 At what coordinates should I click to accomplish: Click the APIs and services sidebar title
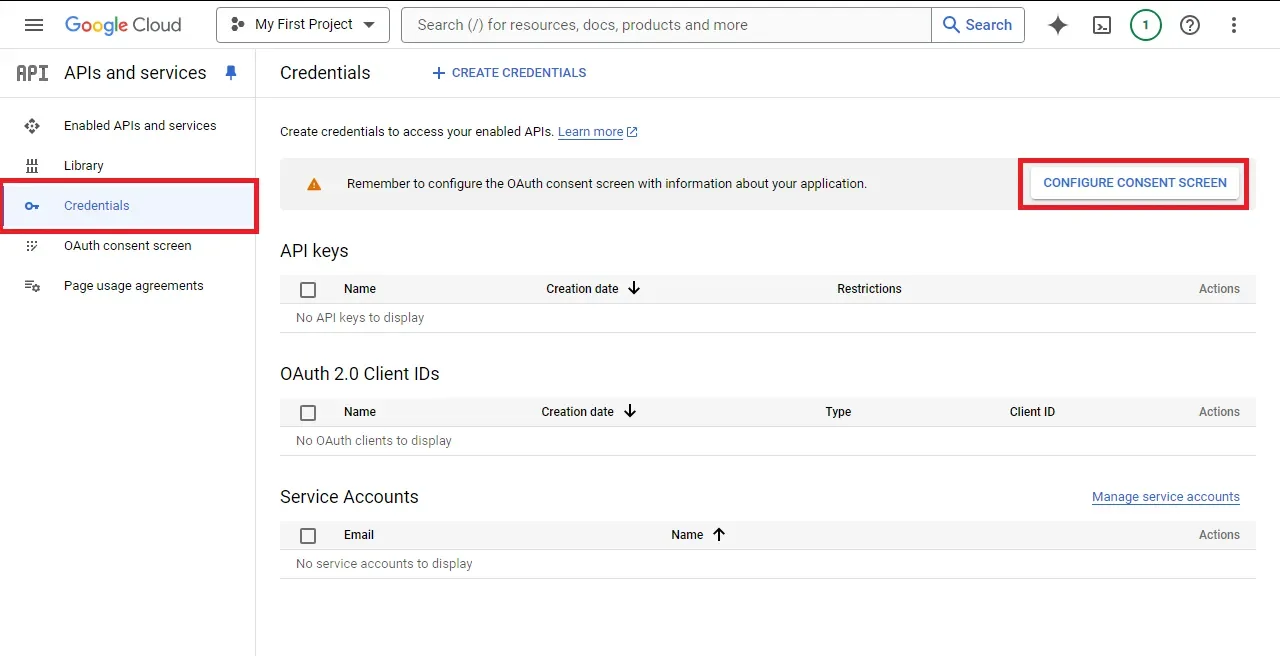[135, 73]
